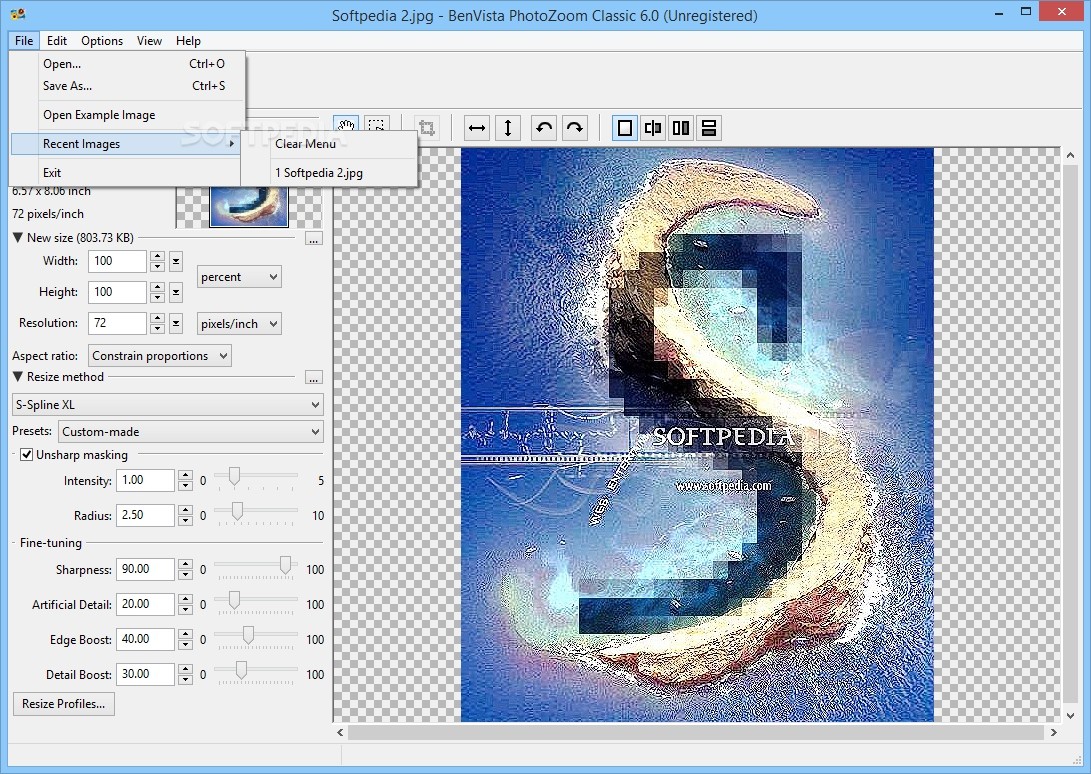Click preview horizontal scrollbar left arrow
This screenshot has width=1091, height=774.
340,732
